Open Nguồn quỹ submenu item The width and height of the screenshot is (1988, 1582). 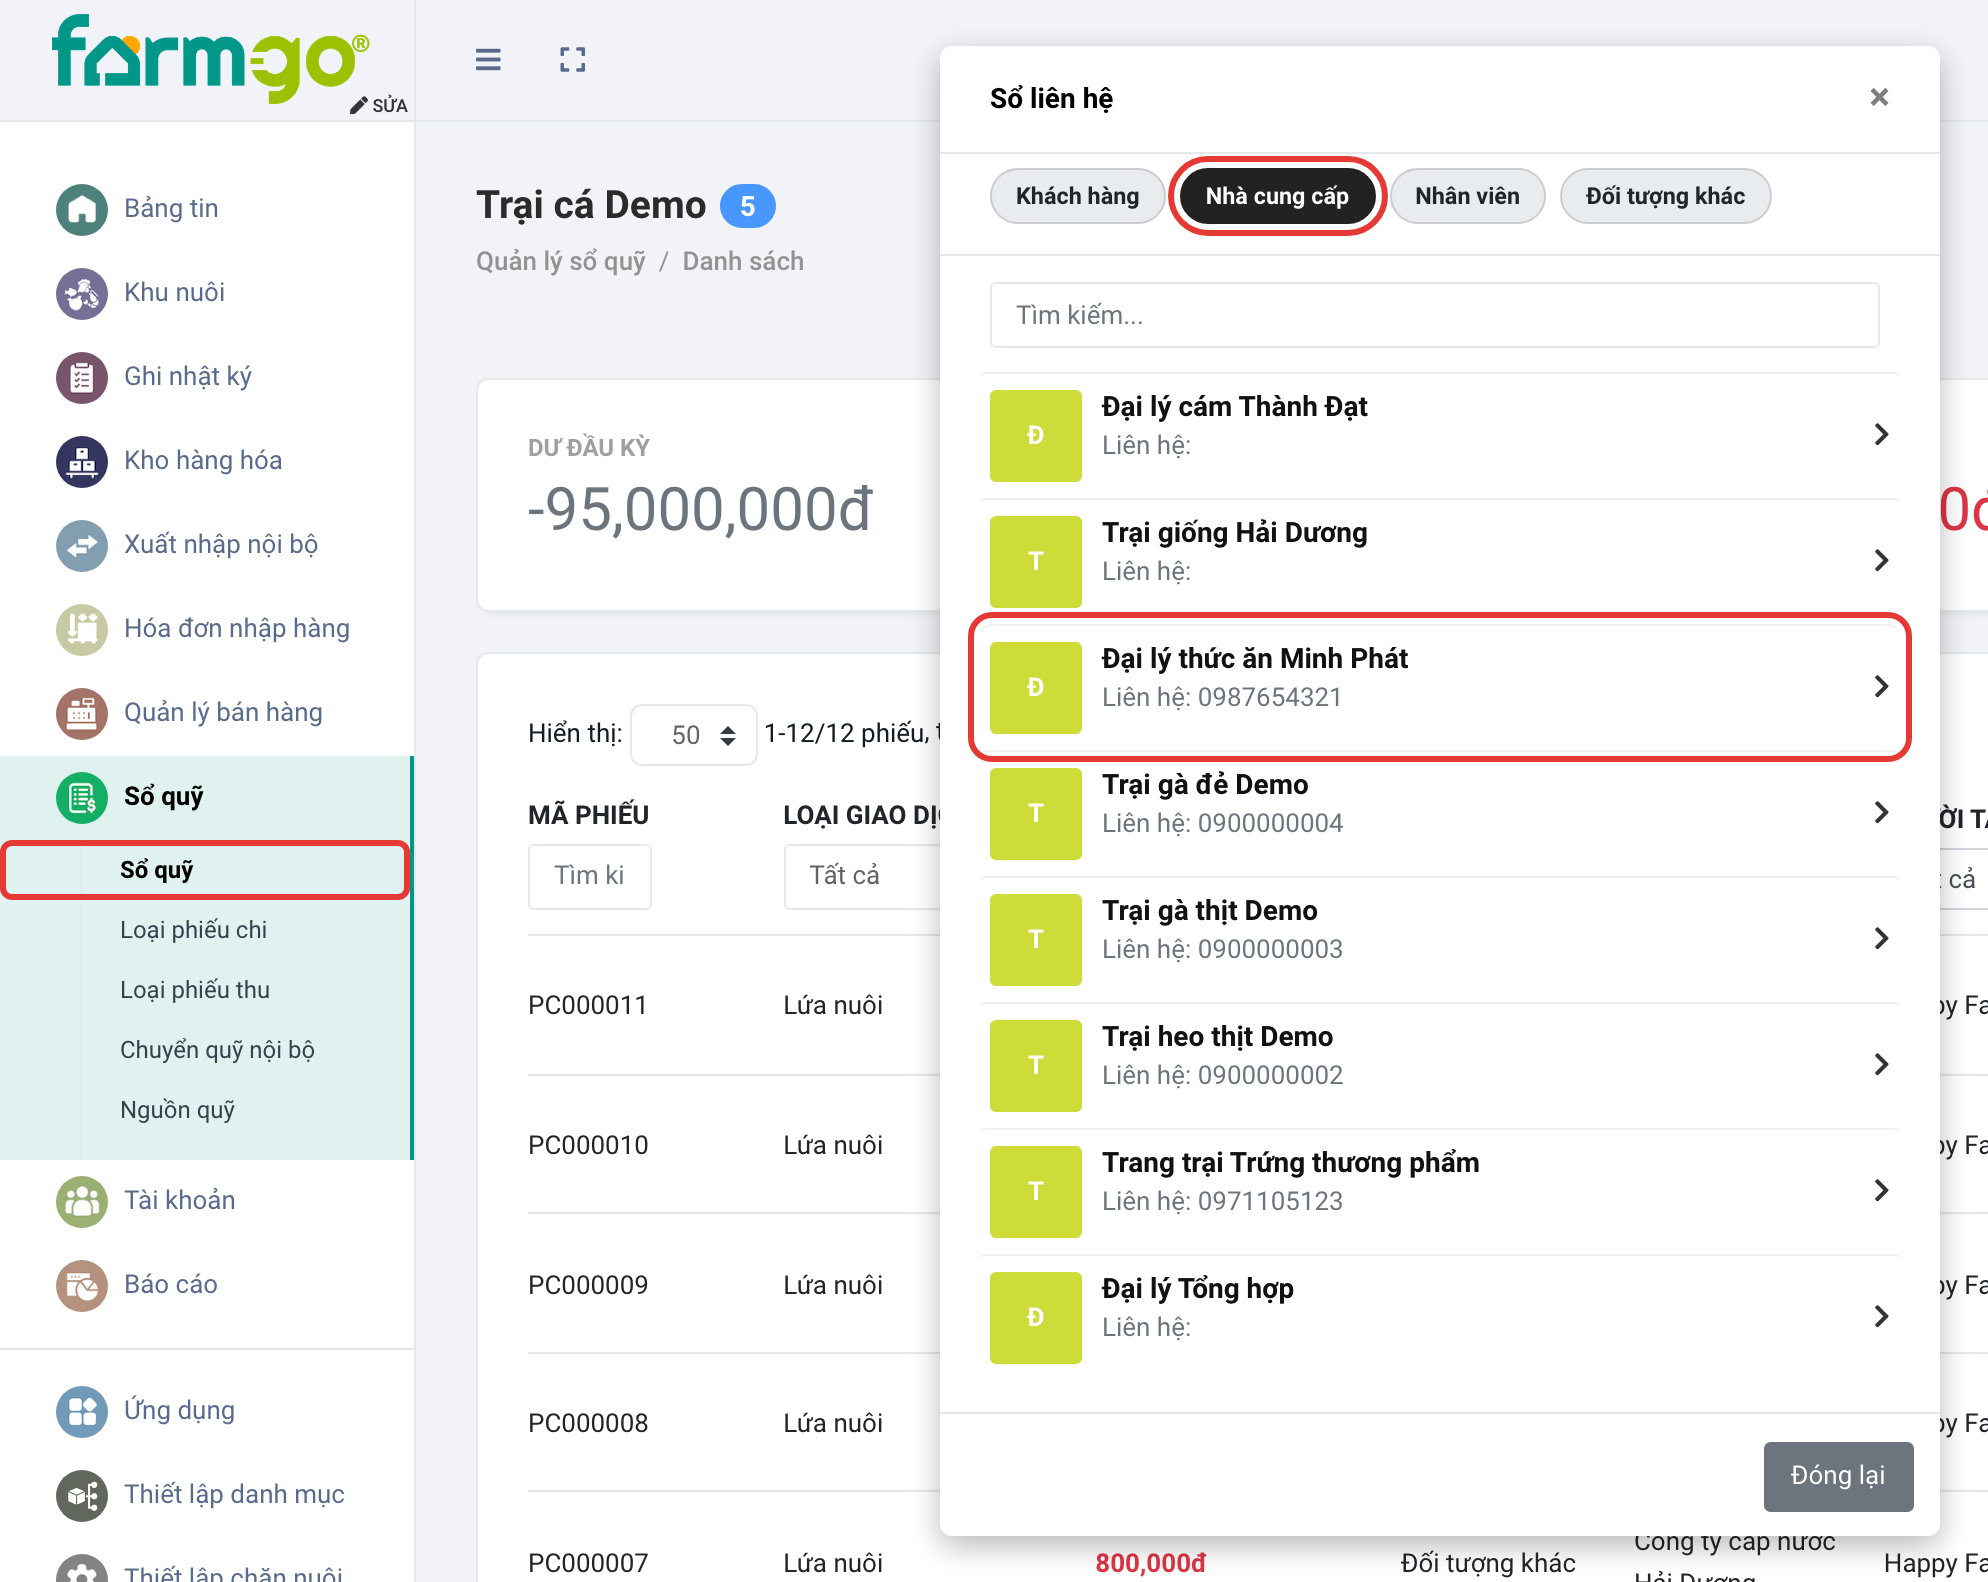[x=177, y=1110]
